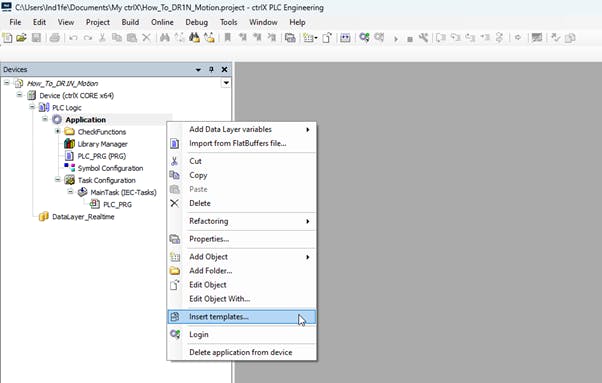Click the Save floppy disk toolbar icon
The image size is (602, 383).
[x=36, y=38]
